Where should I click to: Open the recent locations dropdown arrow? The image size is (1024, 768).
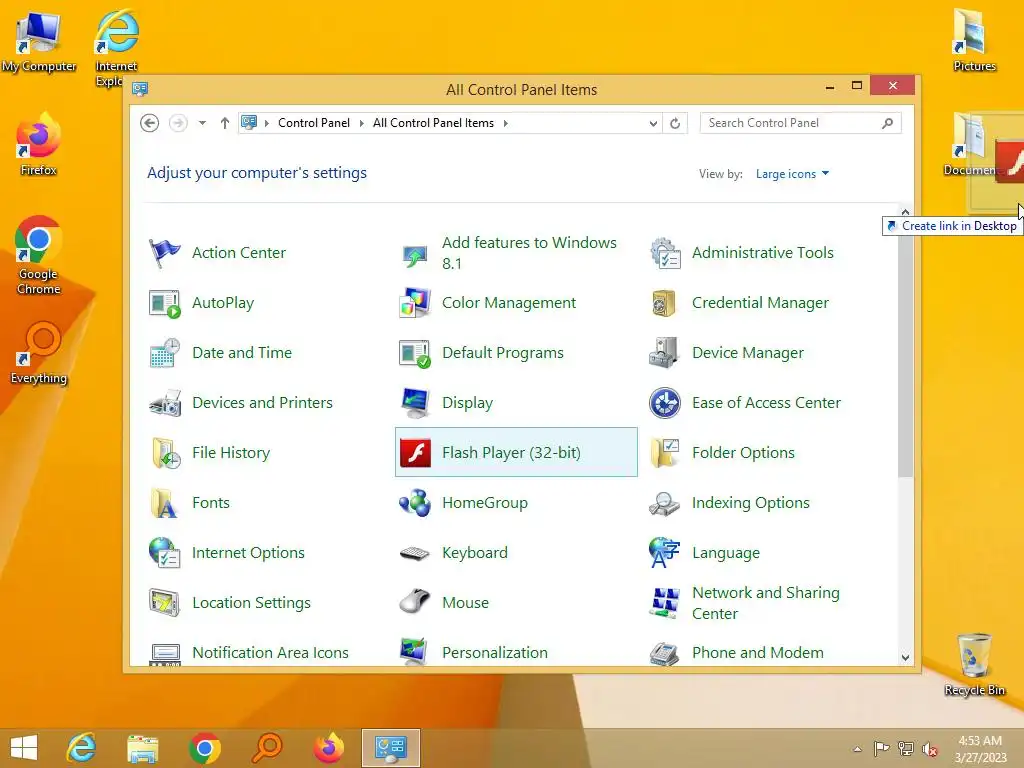tap(202, 123)
